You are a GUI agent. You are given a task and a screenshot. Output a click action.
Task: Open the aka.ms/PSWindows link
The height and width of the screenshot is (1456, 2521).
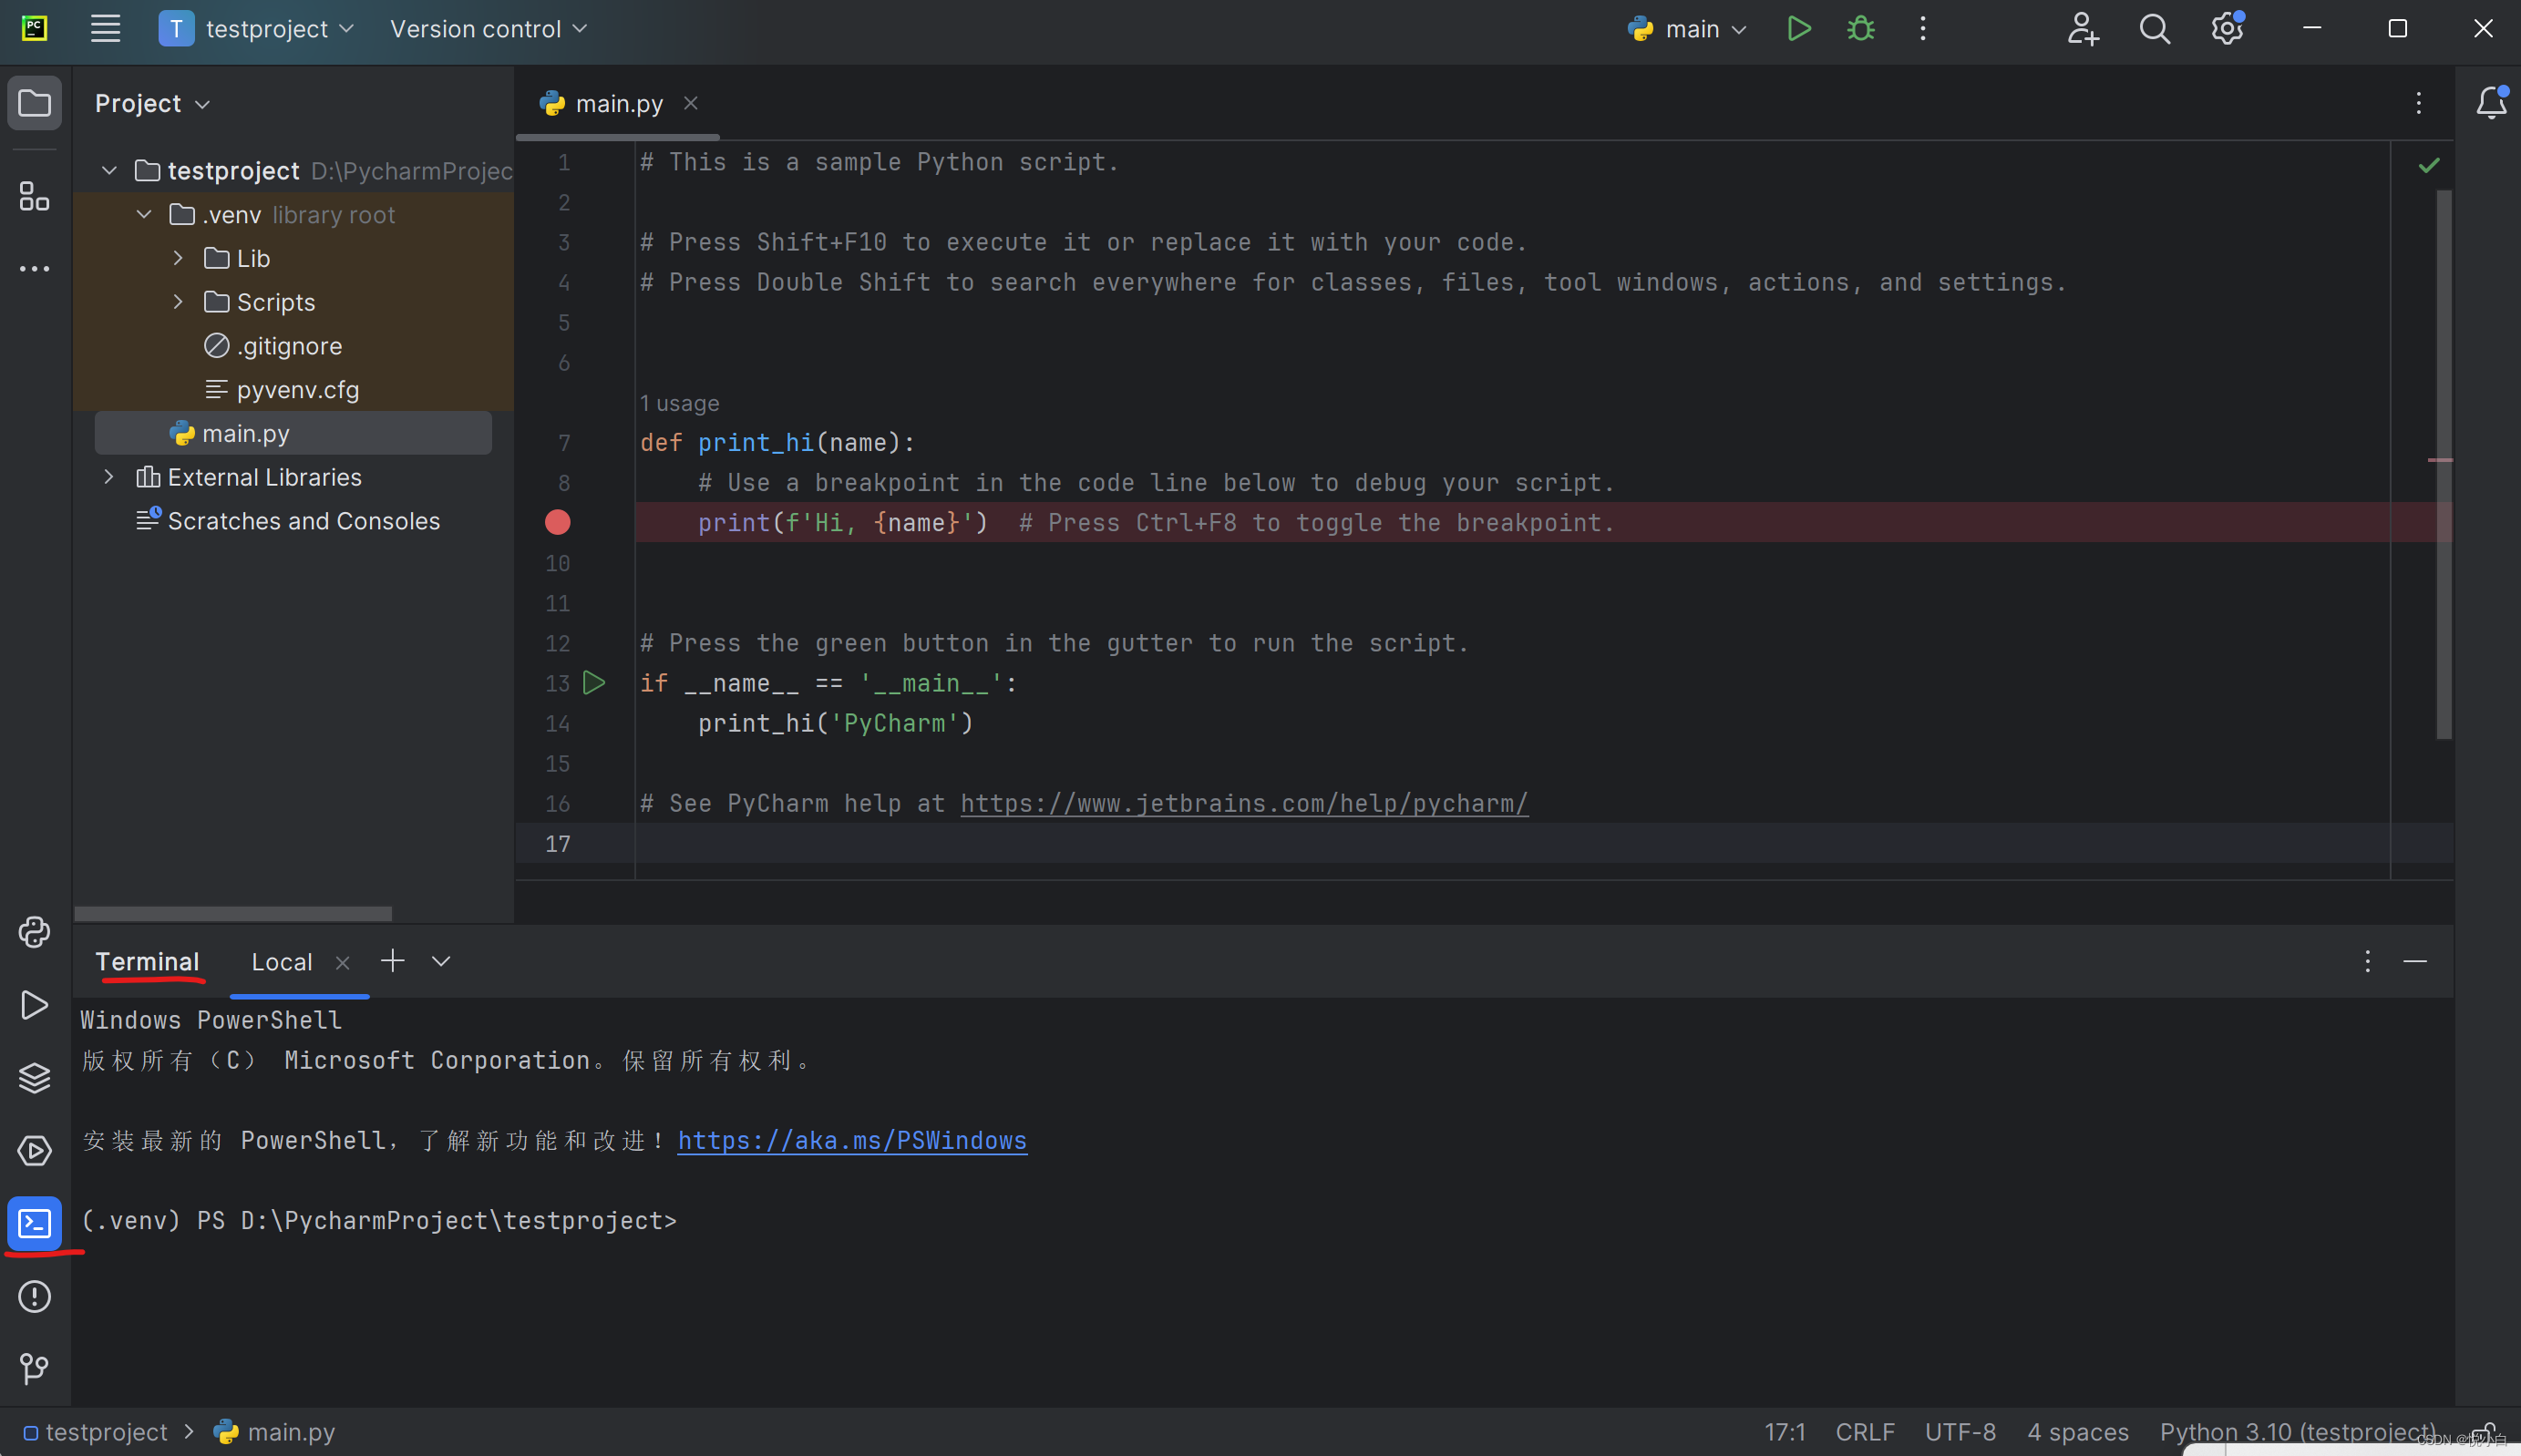tap(852, 1140)
